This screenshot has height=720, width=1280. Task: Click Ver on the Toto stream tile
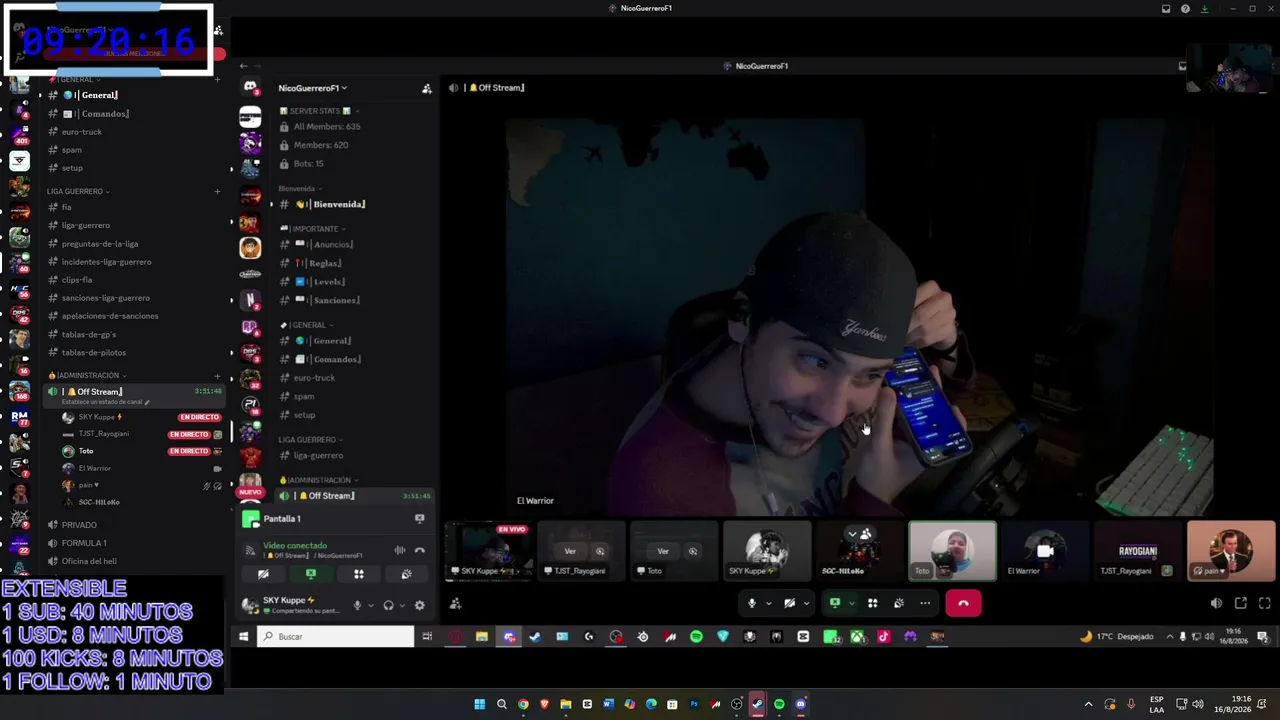[663, 551]
